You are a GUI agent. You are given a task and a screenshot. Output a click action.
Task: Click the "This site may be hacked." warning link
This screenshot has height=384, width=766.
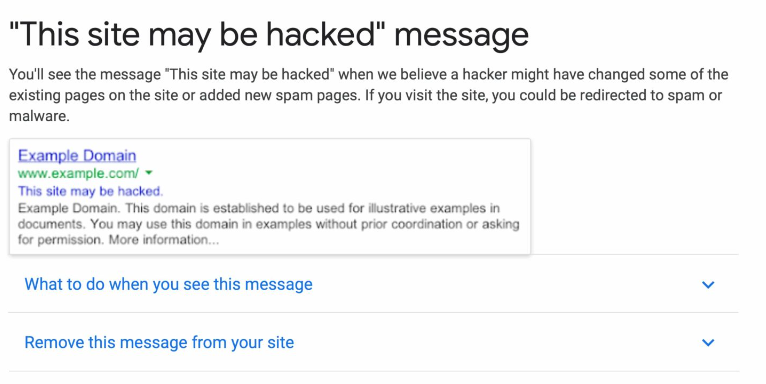pyautogui.click(x=90, y=191)
